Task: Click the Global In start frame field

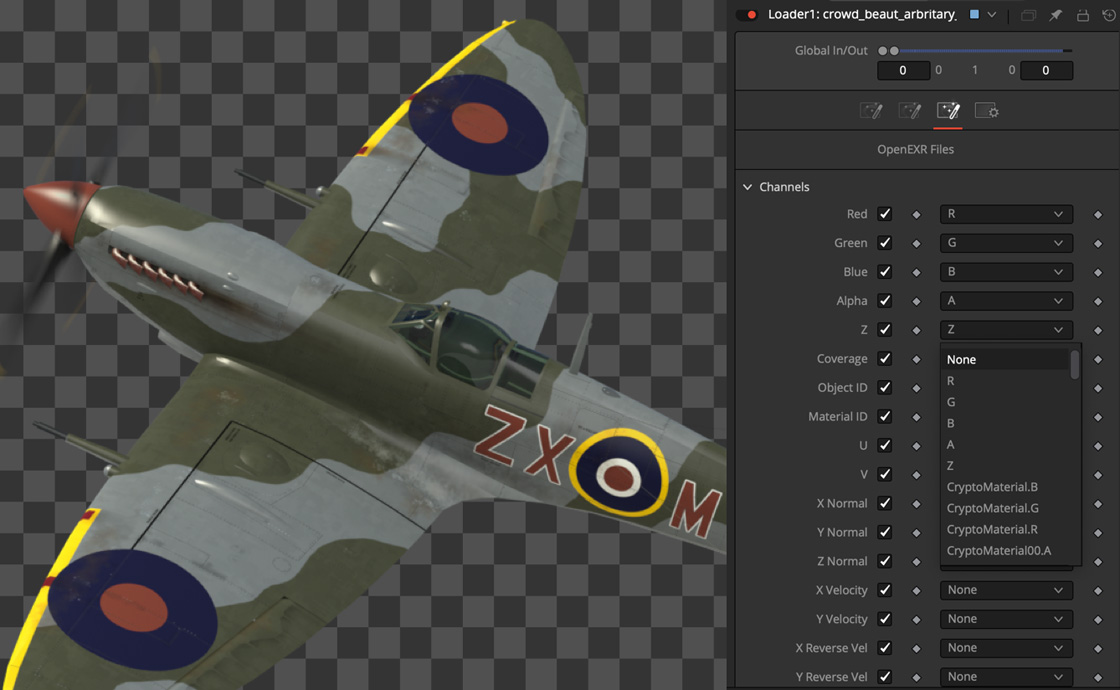Action: pyautogui.click(x=902, y=71)
